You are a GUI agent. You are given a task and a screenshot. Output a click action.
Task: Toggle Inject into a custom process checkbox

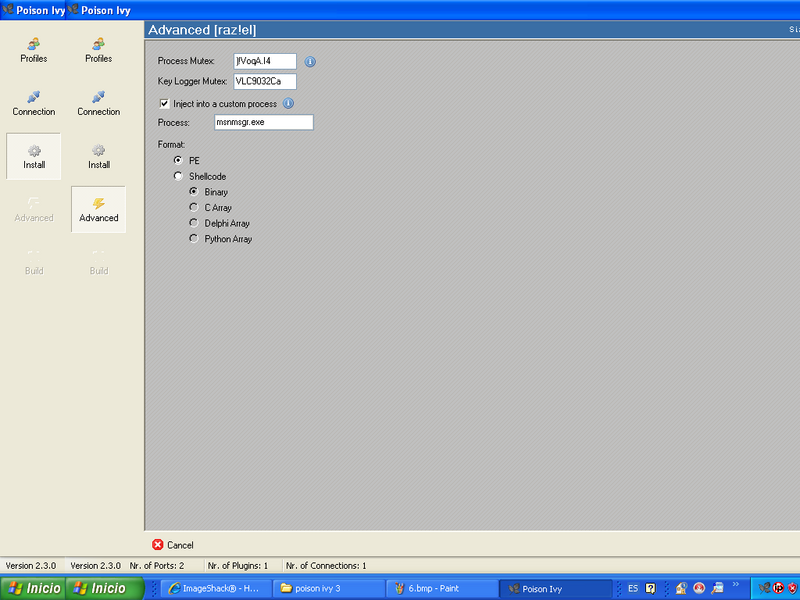pyautogui.click(x=164, y=104)
